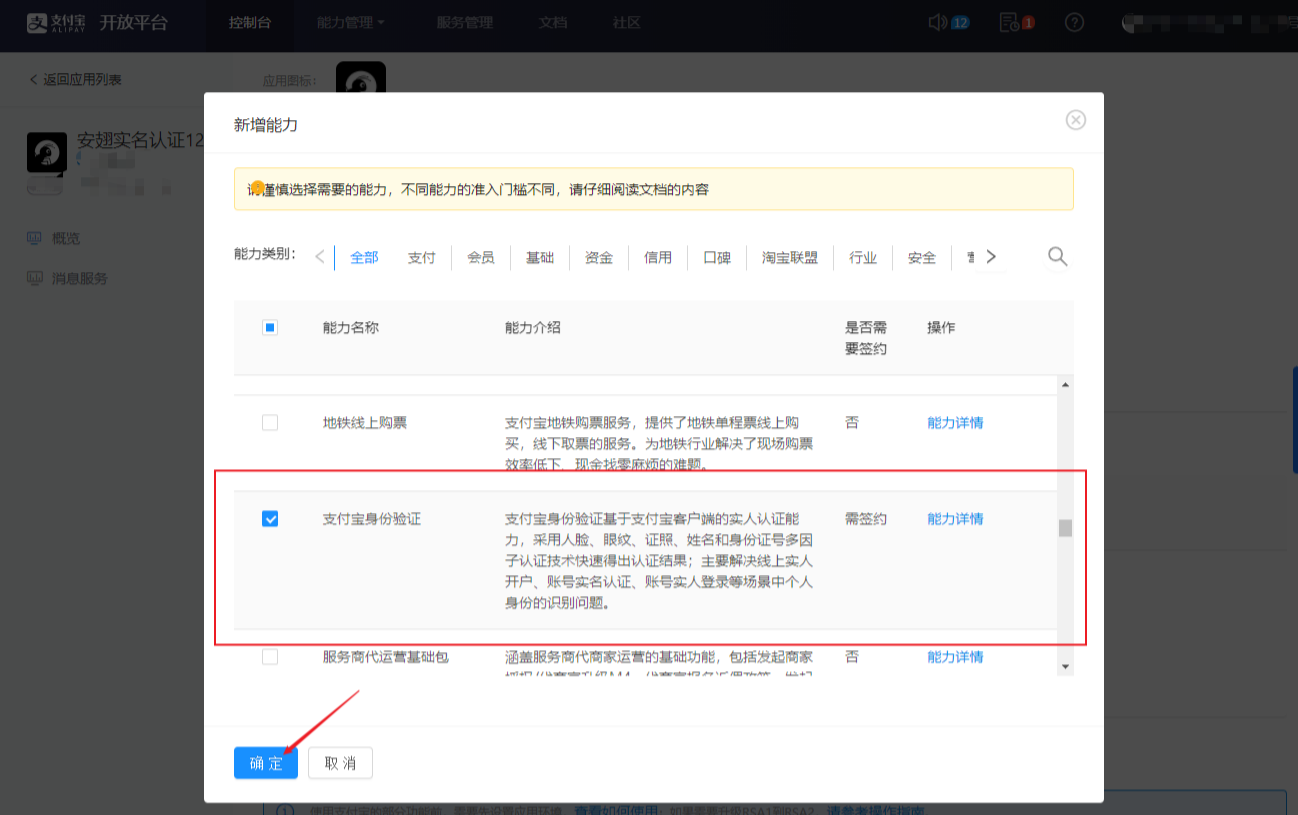Click the 支付宝身份验证 capability name

click(x=372, y=519)
